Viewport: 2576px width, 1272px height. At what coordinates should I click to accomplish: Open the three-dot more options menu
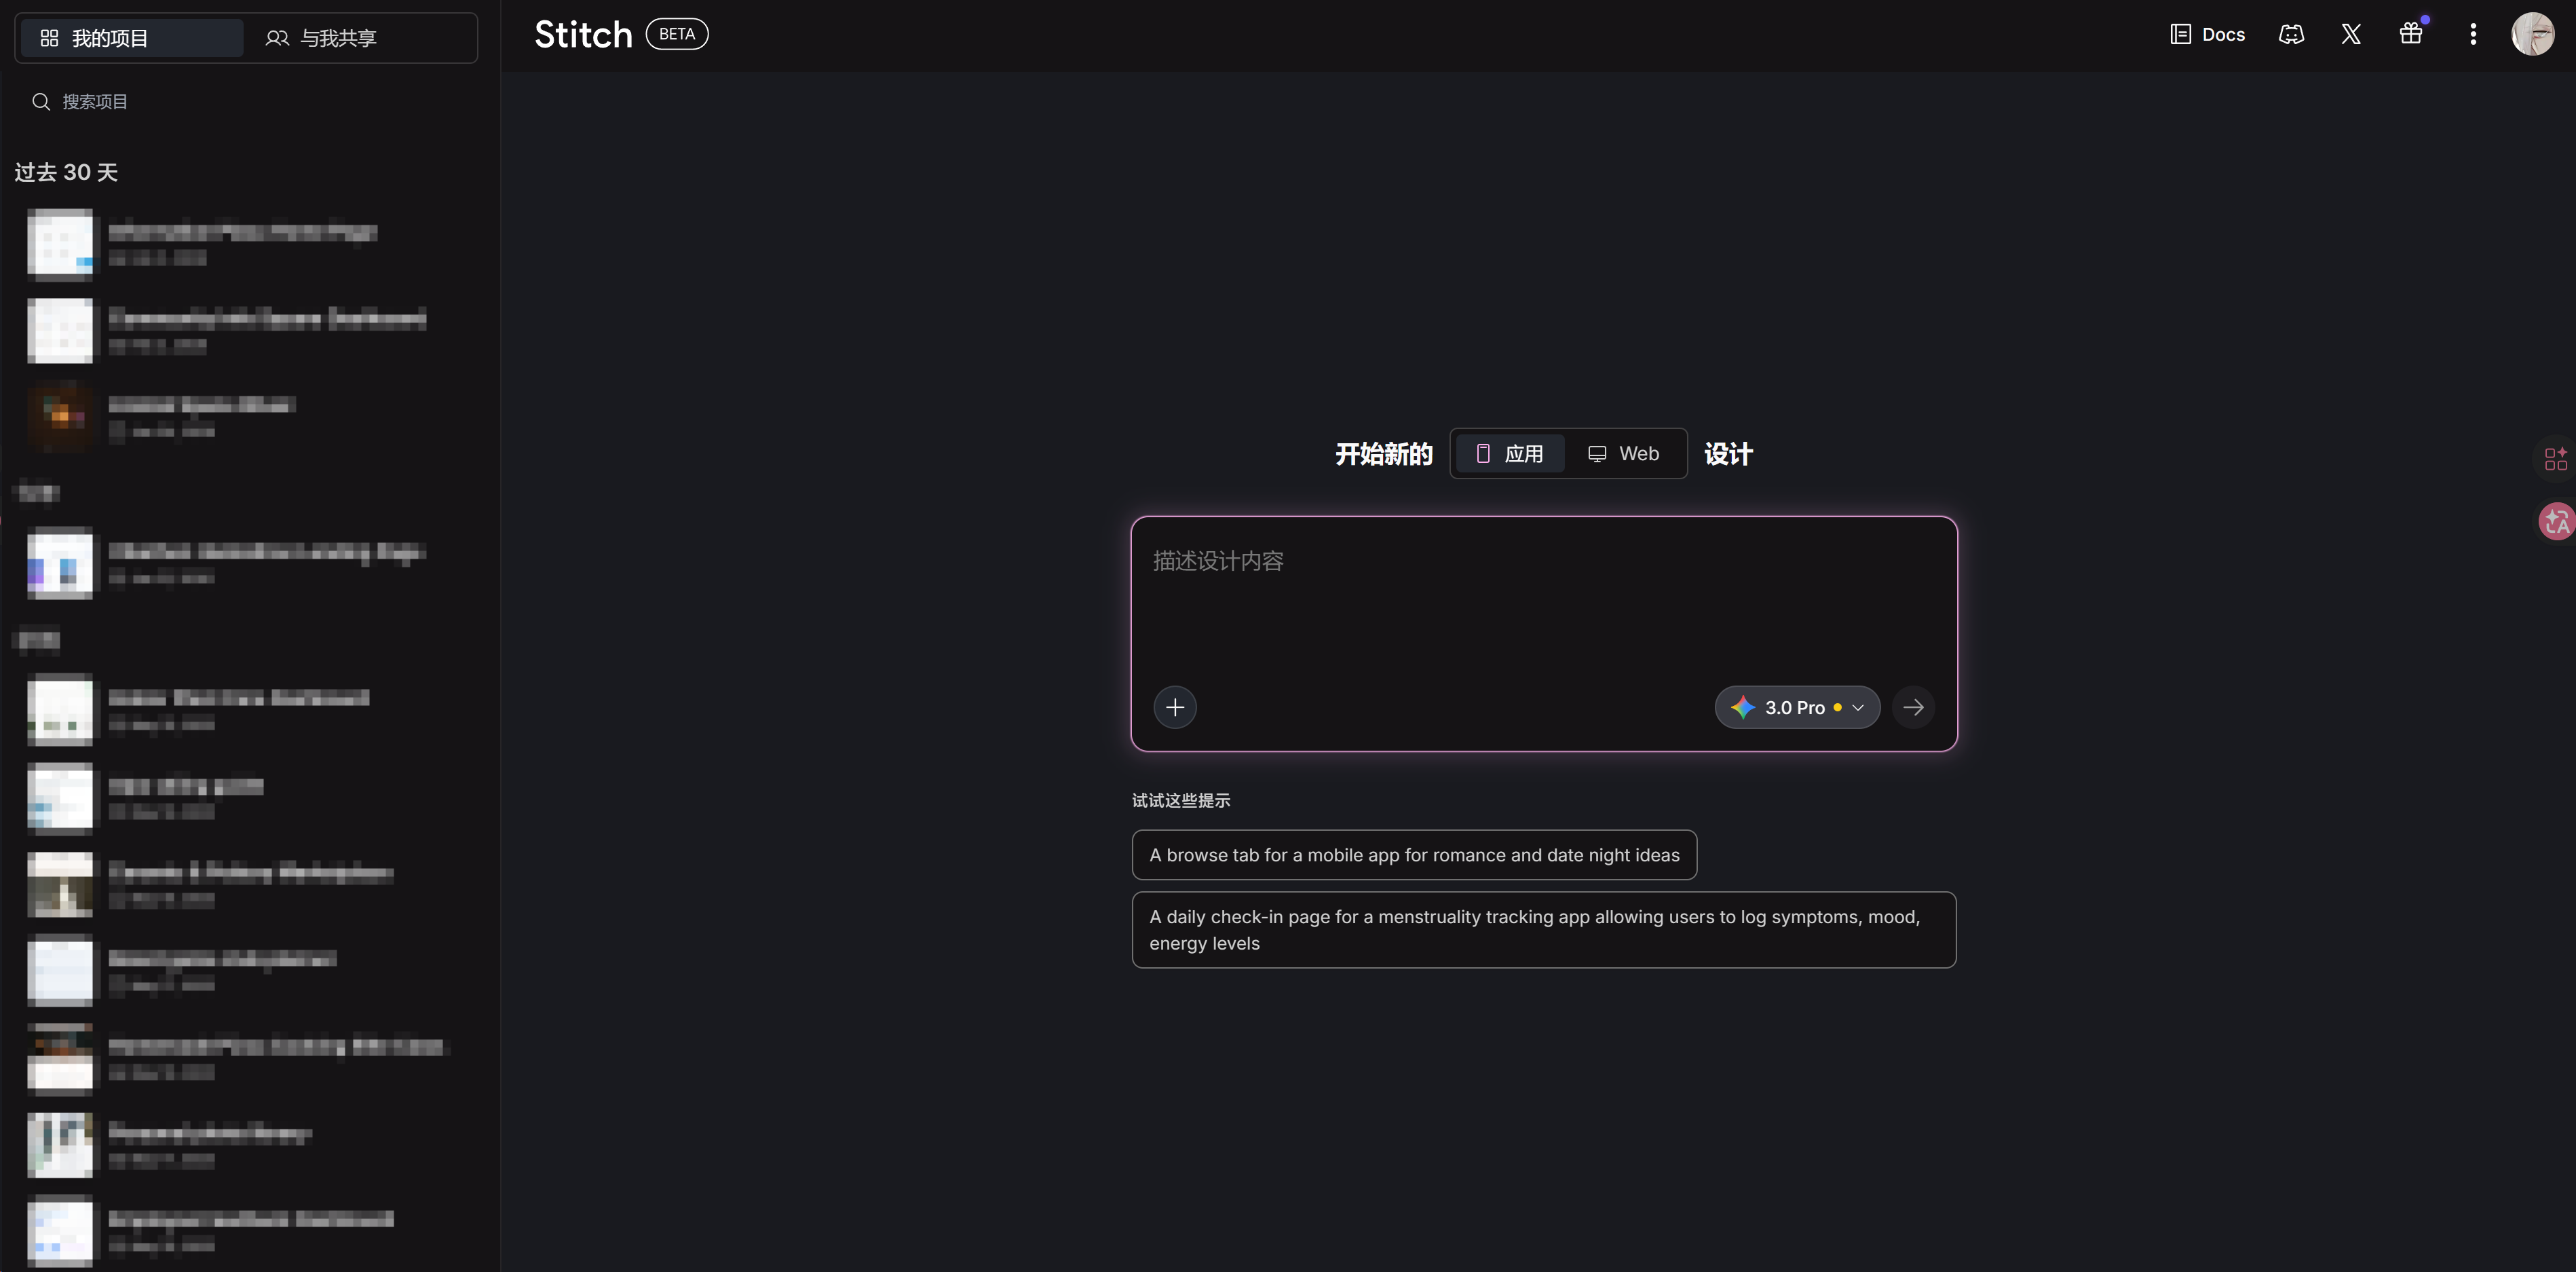(x=2473, y=35)
